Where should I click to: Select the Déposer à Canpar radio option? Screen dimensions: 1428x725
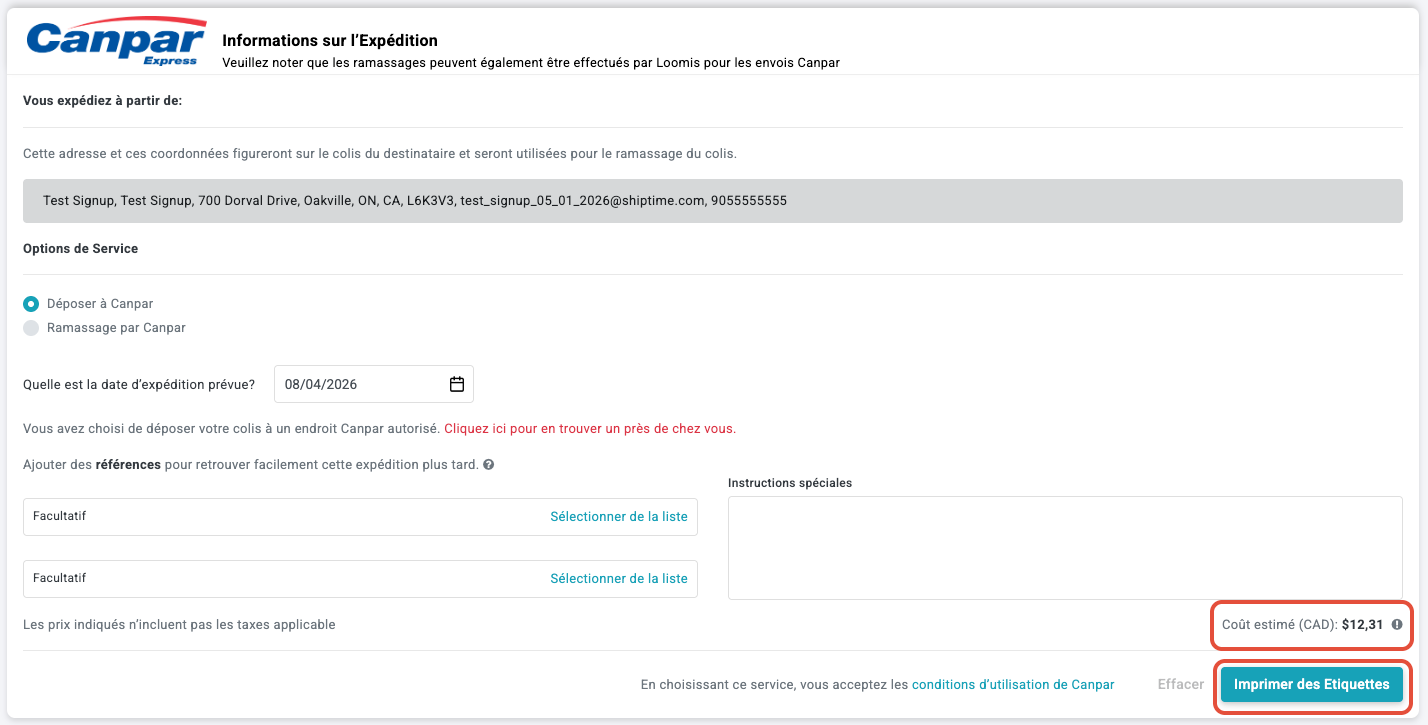pyautogui.click(x=31, y=303)
